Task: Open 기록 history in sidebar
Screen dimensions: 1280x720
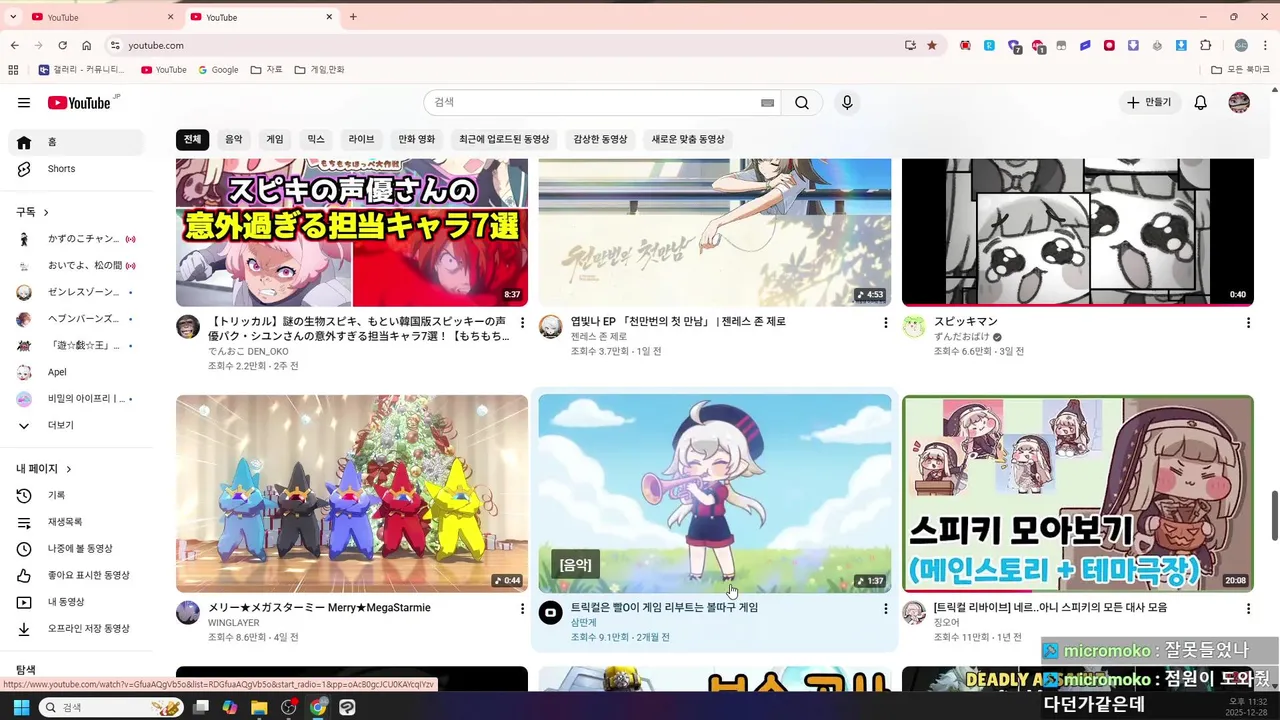Action: point(76,496)
